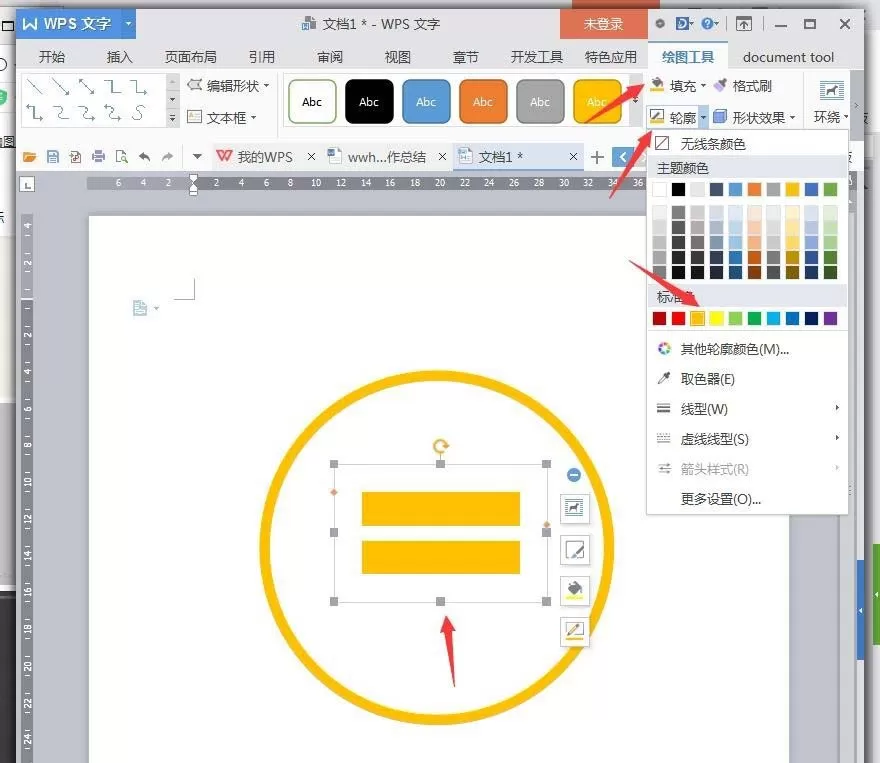
Task: Click the print icon in quick toolbar
Action: [x=99, y=157]
